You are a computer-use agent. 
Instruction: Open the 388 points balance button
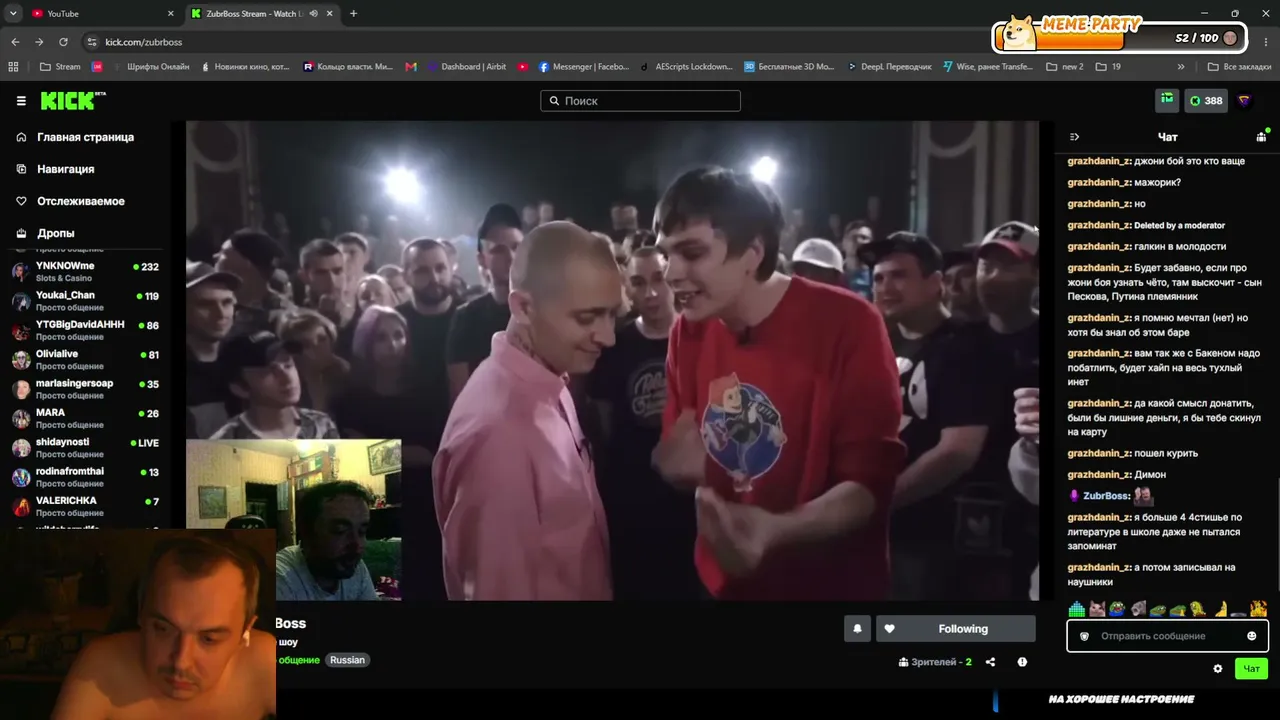pyautogui.click(x=1206, y=101)
